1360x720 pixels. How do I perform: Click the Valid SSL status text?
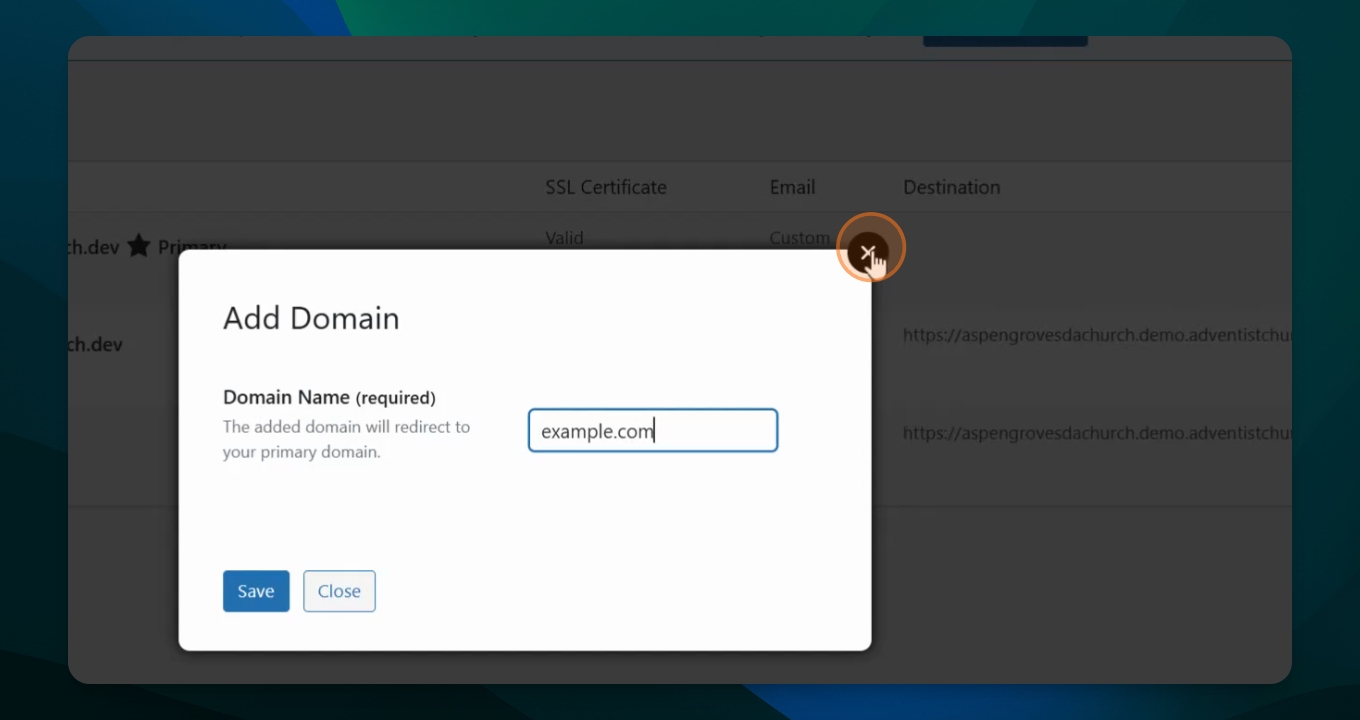pos(564,238)
